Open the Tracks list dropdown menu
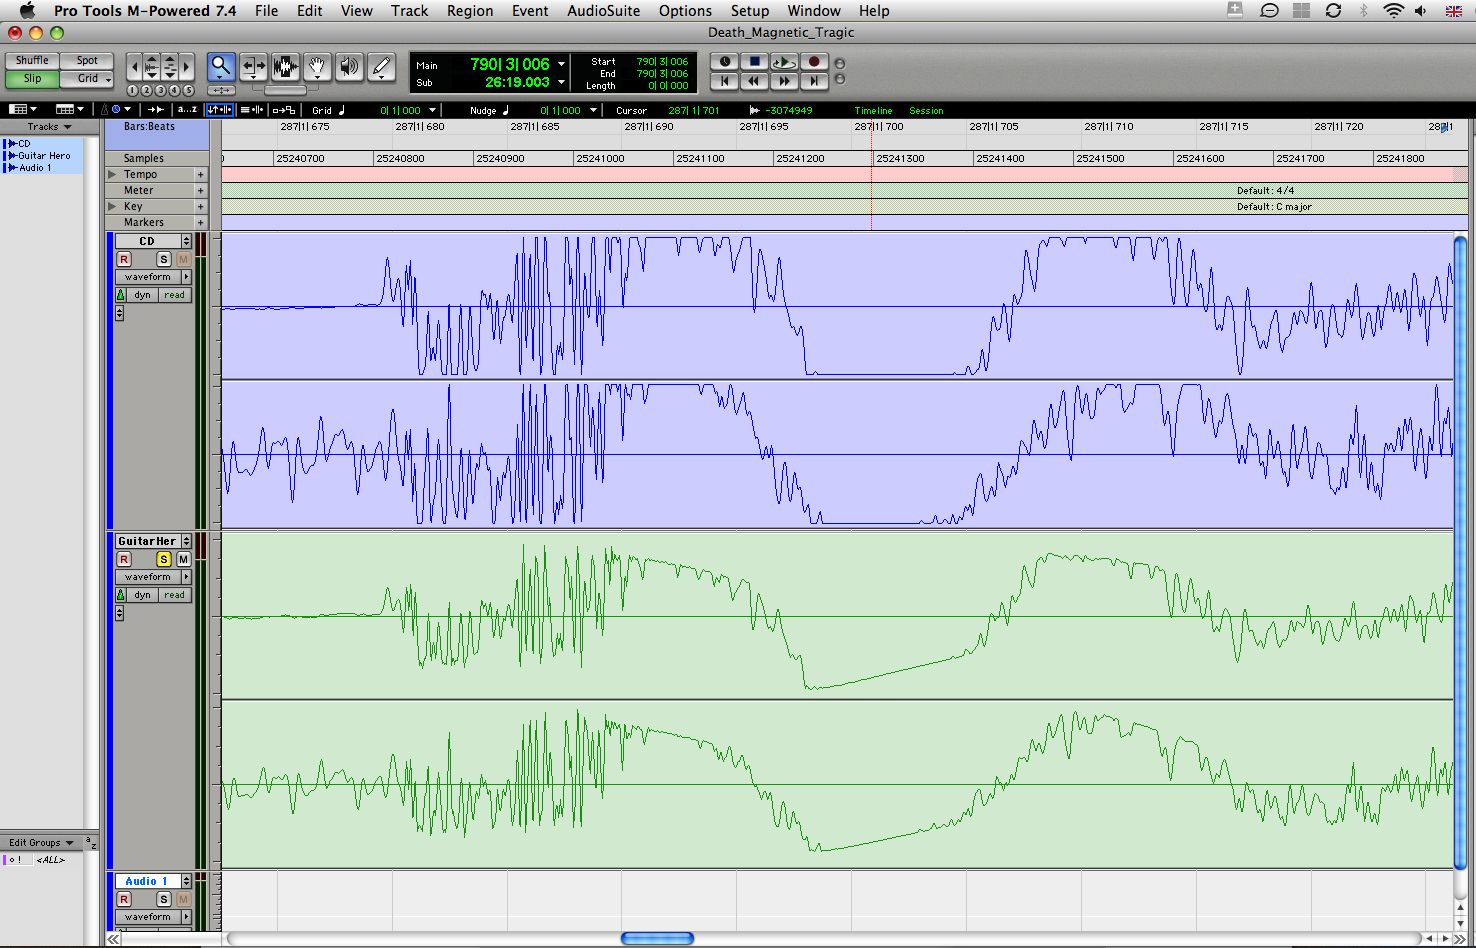The image size is (1476, 948). point(49,127)
